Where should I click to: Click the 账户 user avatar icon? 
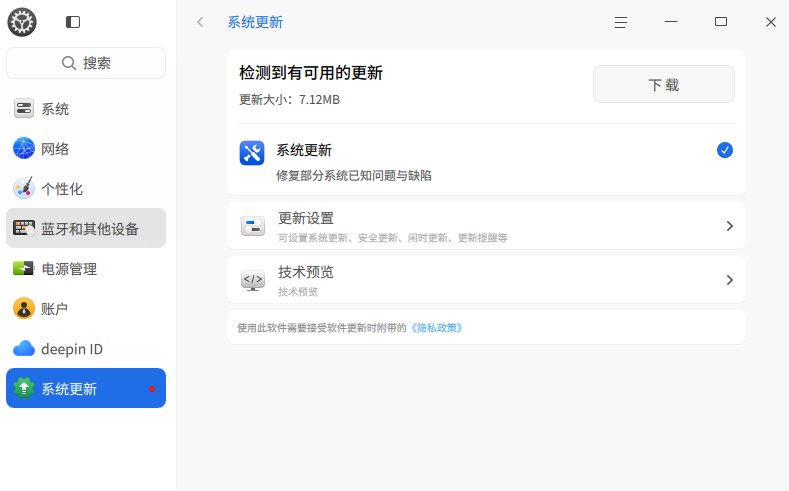click(x=24, y=308)
